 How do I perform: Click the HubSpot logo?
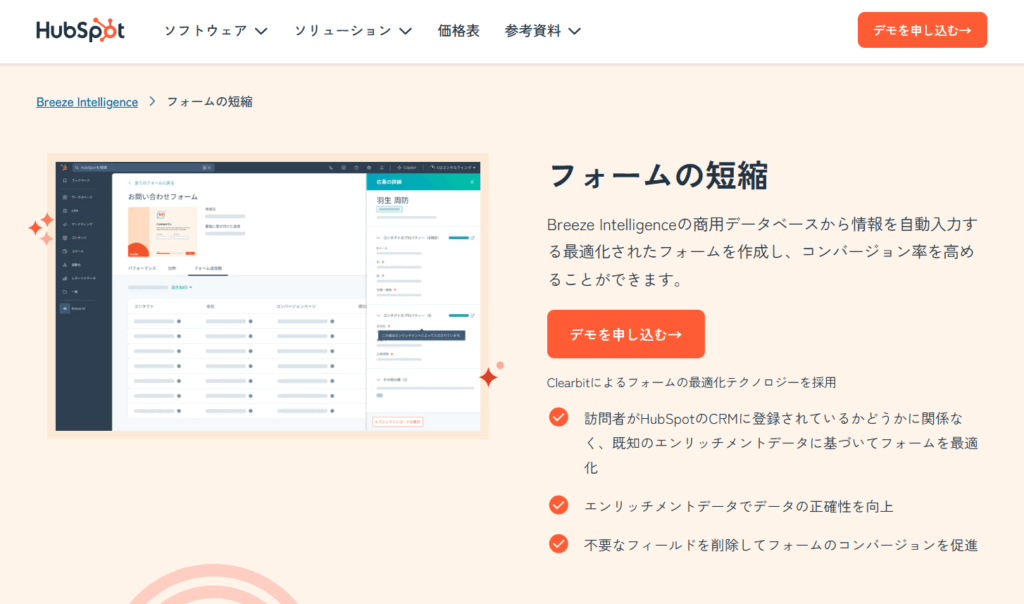(80, 30)
